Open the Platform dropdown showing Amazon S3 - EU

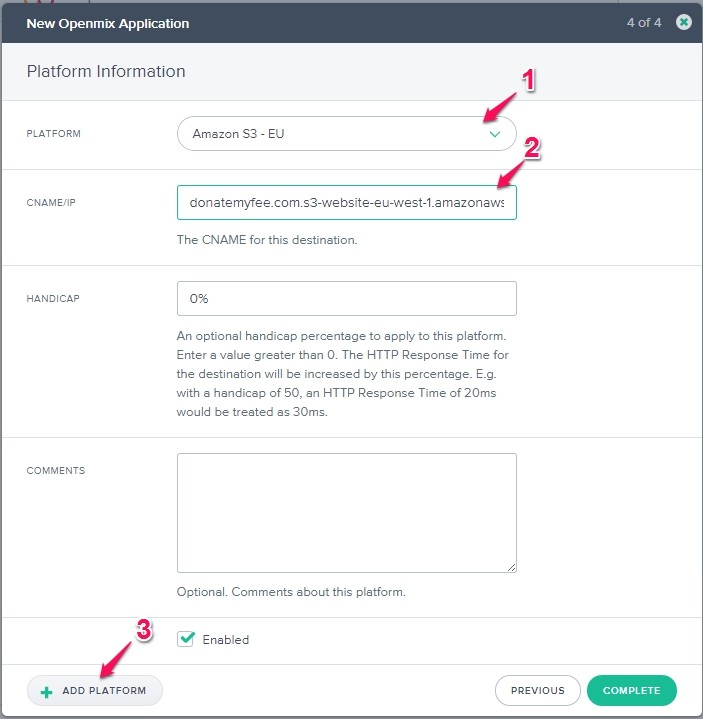pos(346,134)
